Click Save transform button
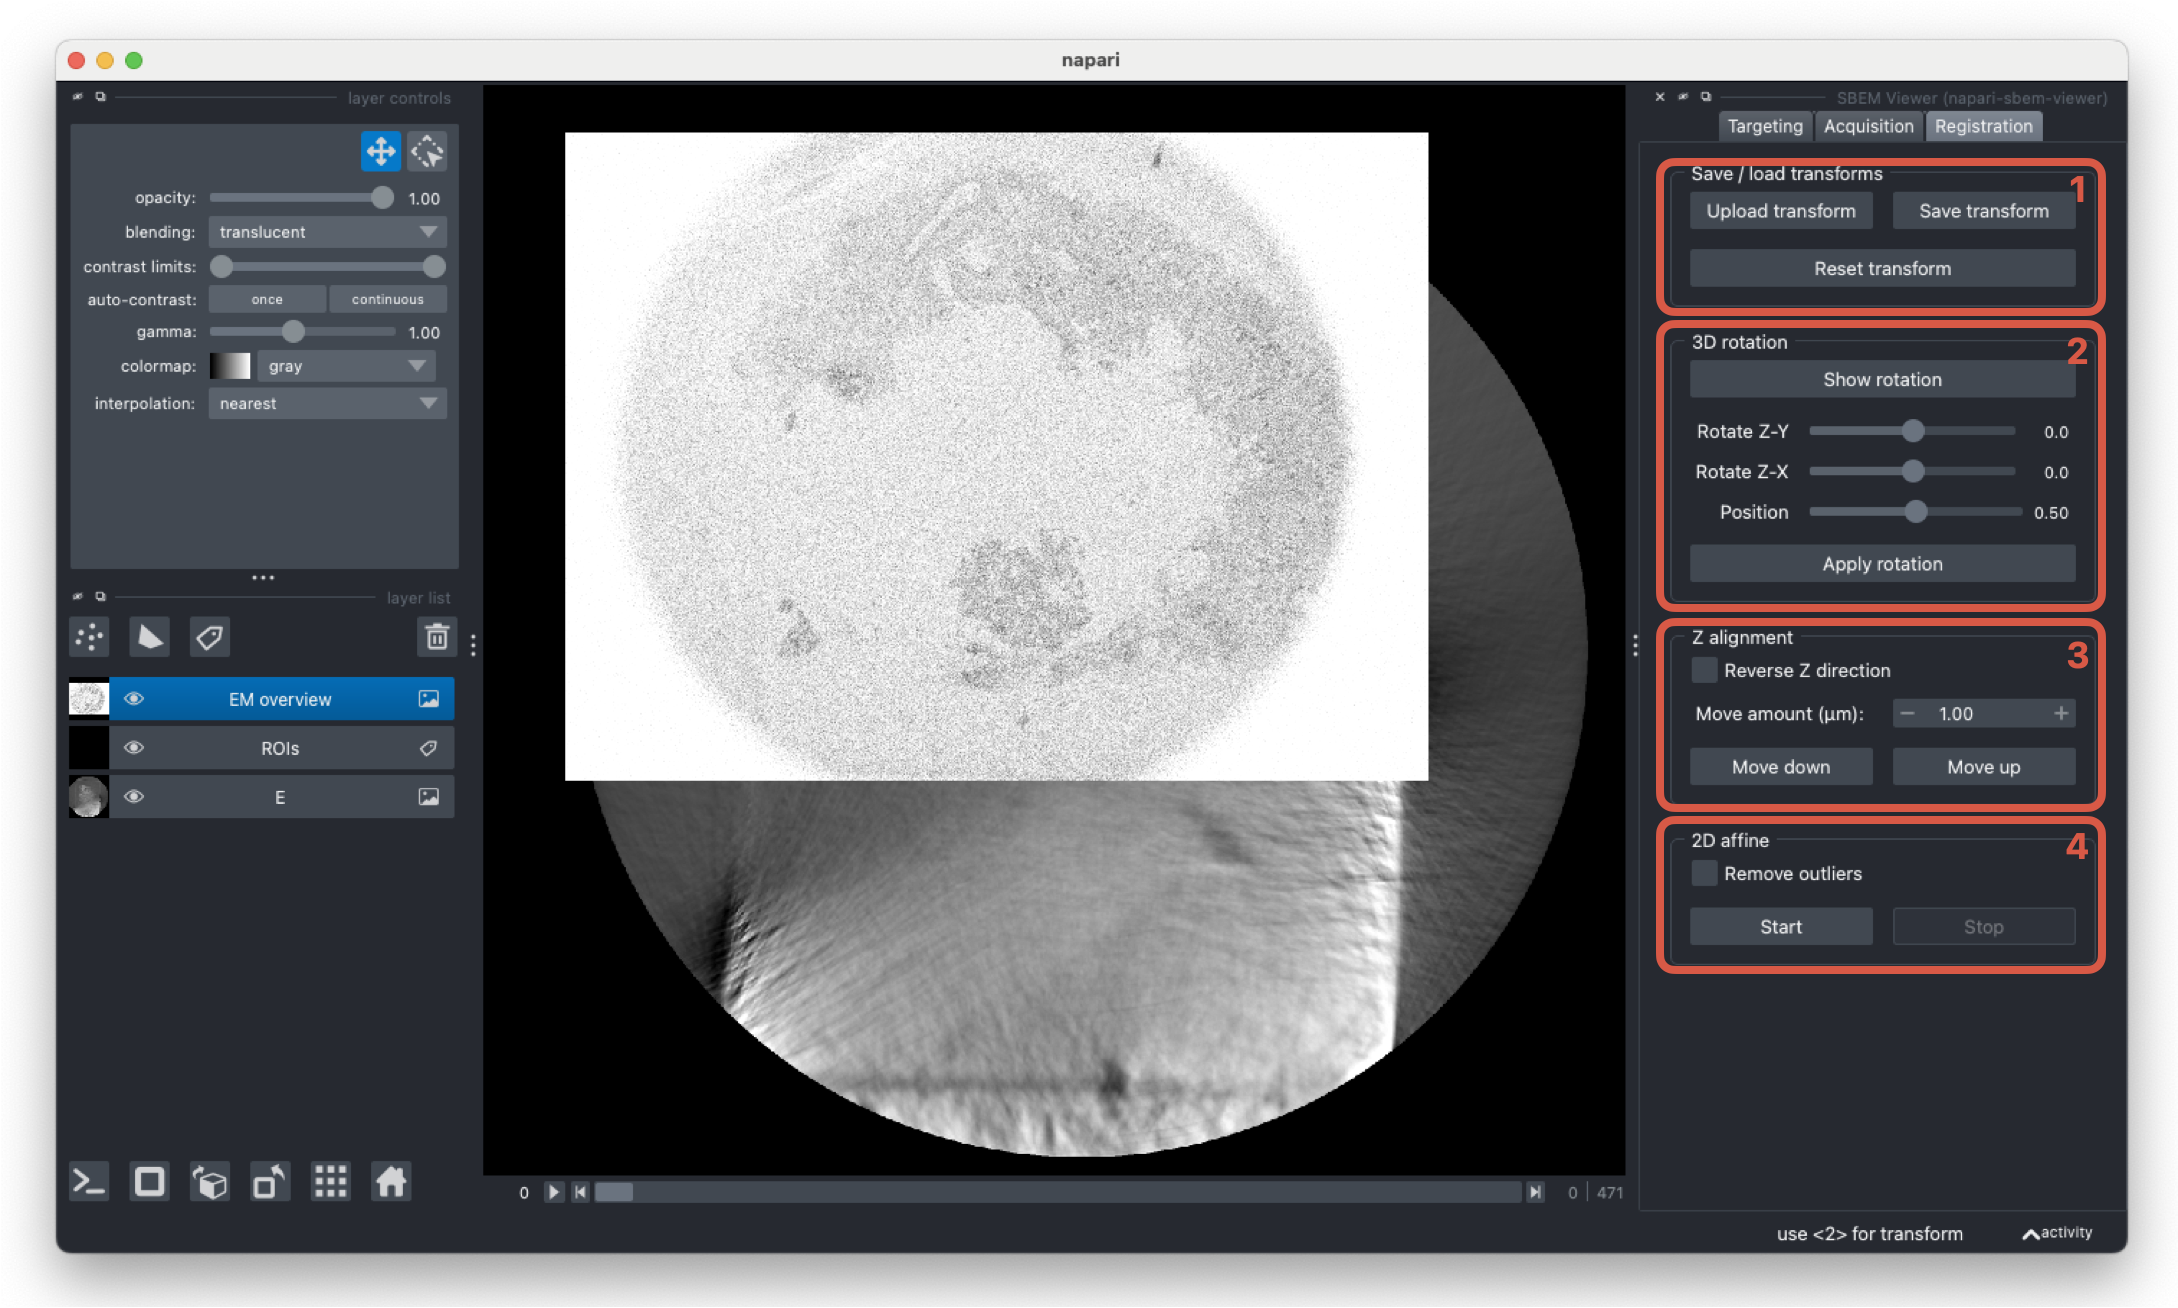The height and width of the screenshot is (1308, 2178). pyautogui.click(x=1983, y=211)
